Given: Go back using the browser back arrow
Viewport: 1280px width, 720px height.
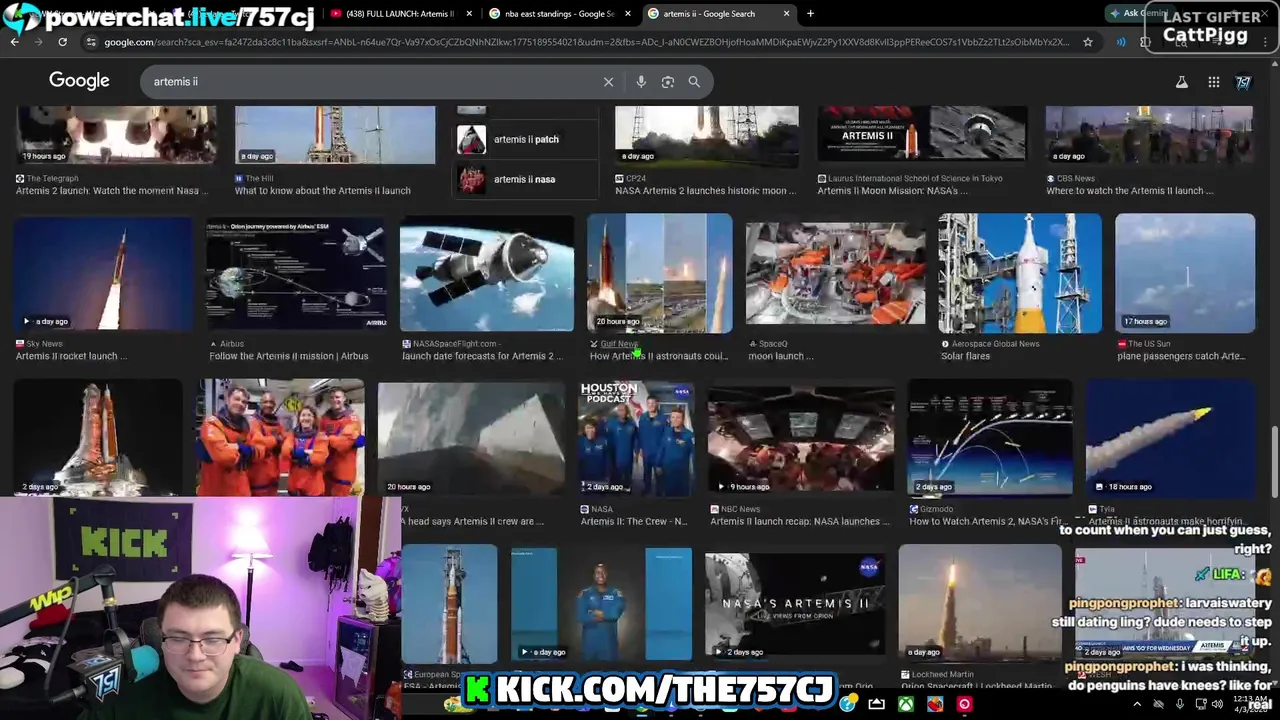Looking at the screenshot, I should pos(14,42).
